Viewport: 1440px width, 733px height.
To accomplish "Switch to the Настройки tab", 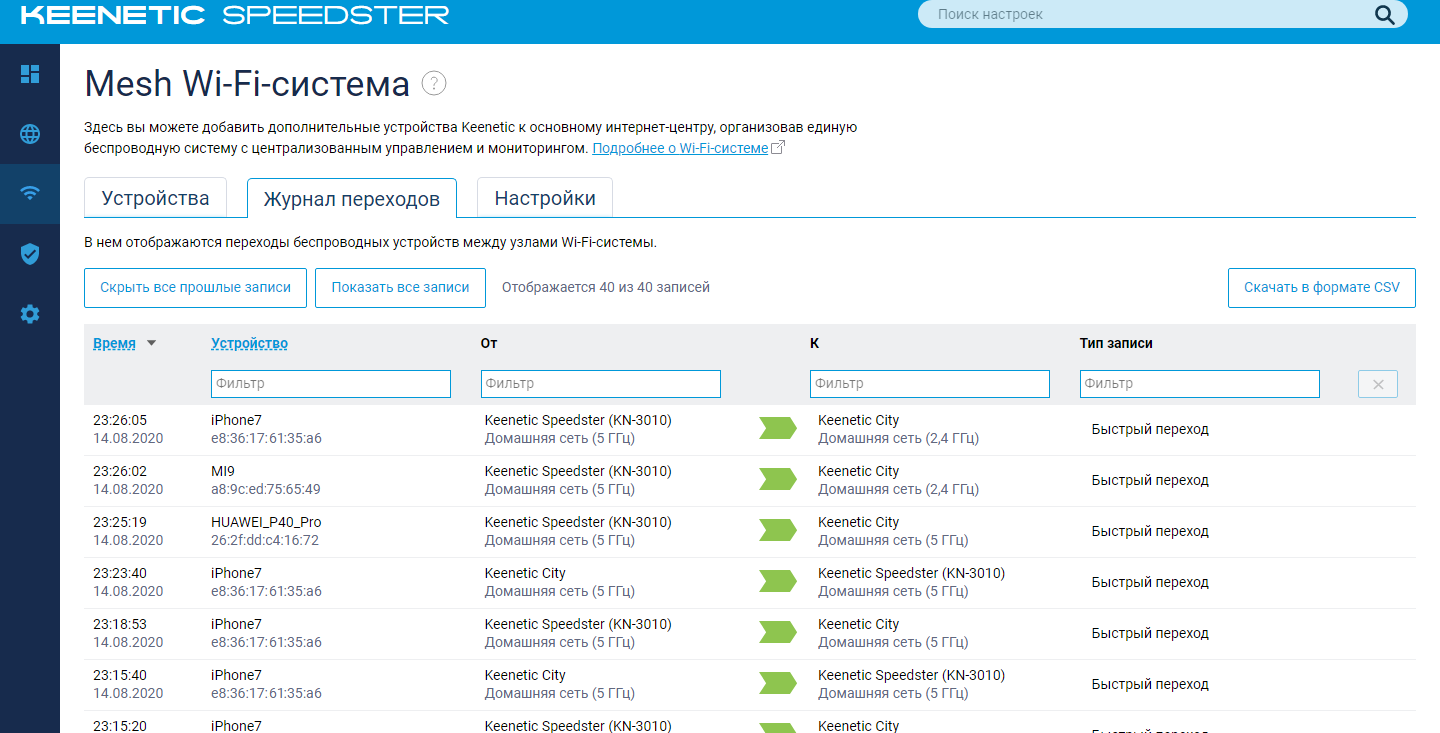I will click(x=545, y=198).
